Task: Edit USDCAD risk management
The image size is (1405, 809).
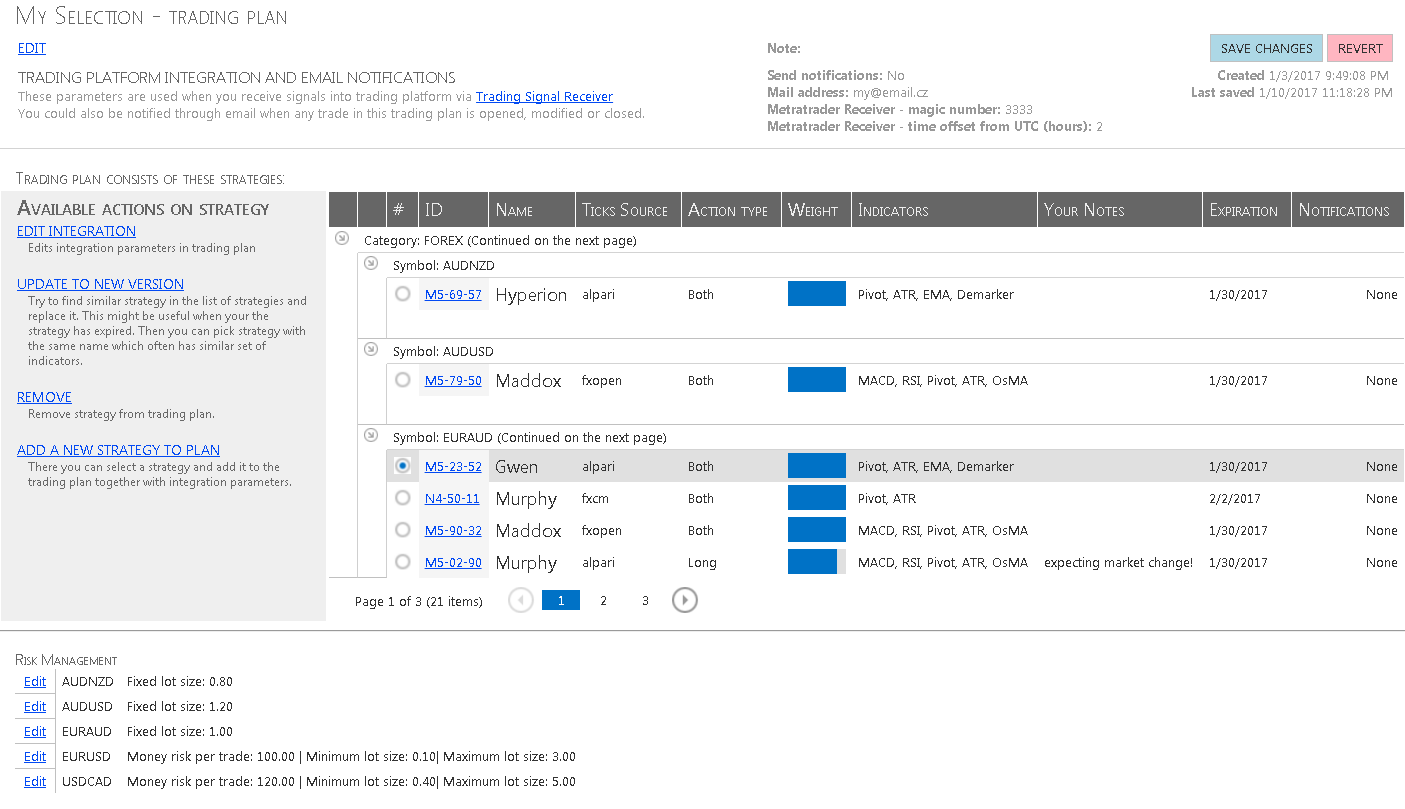Action: 35,782
